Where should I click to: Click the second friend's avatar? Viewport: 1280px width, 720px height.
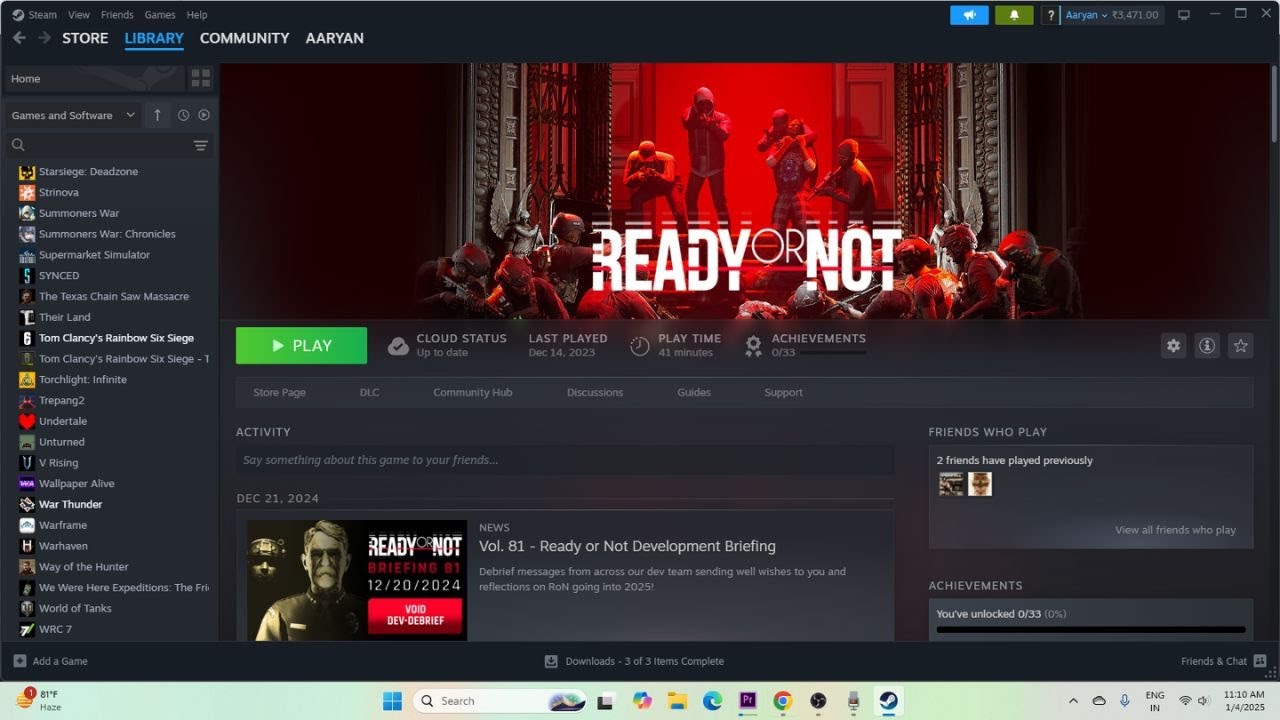coord(980,484)
